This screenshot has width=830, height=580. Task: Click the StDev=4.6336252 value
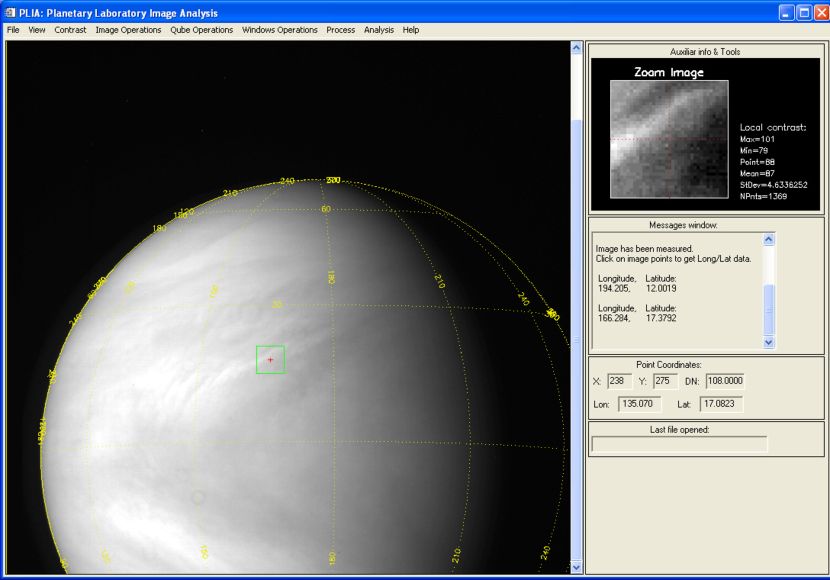[x=773, y=185]
